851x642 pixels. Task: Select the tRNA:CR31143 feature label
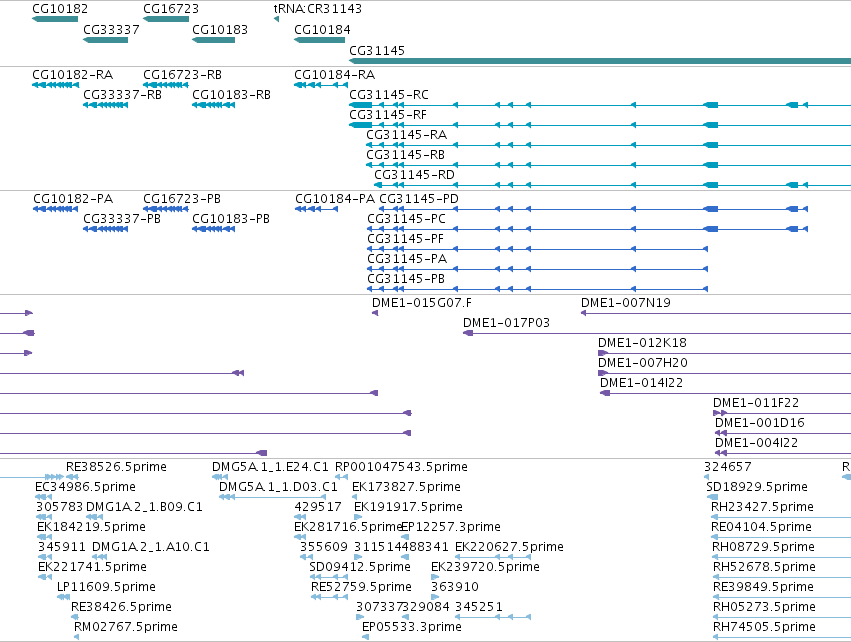click(317, 9)
